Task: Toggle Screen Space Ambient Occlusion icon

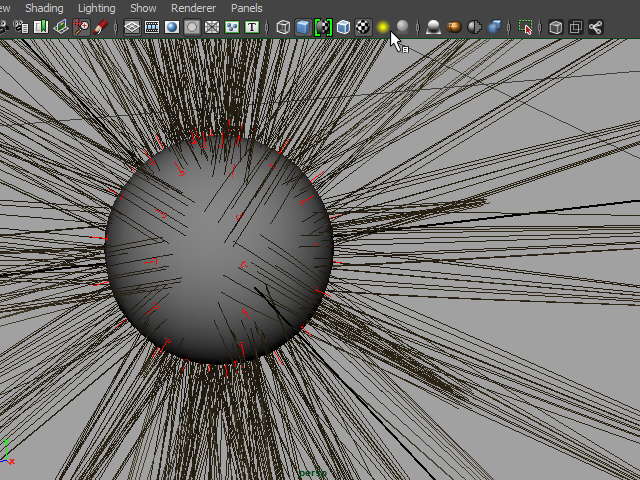Action: (433, 27)
